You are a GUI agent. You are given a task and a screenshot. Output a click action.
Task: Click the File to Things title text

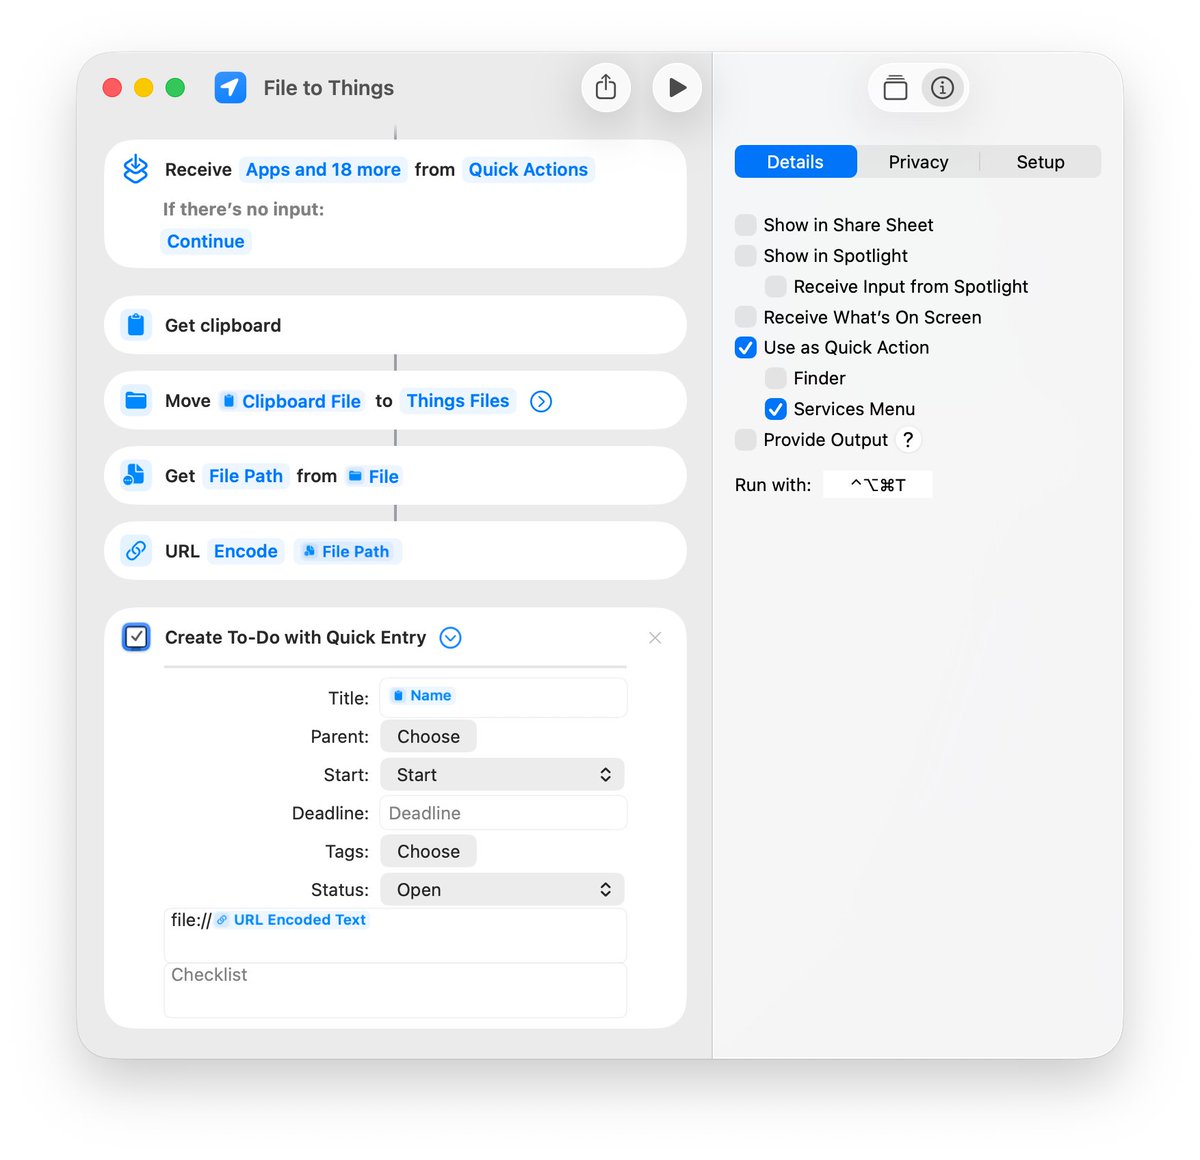[329, 88]
